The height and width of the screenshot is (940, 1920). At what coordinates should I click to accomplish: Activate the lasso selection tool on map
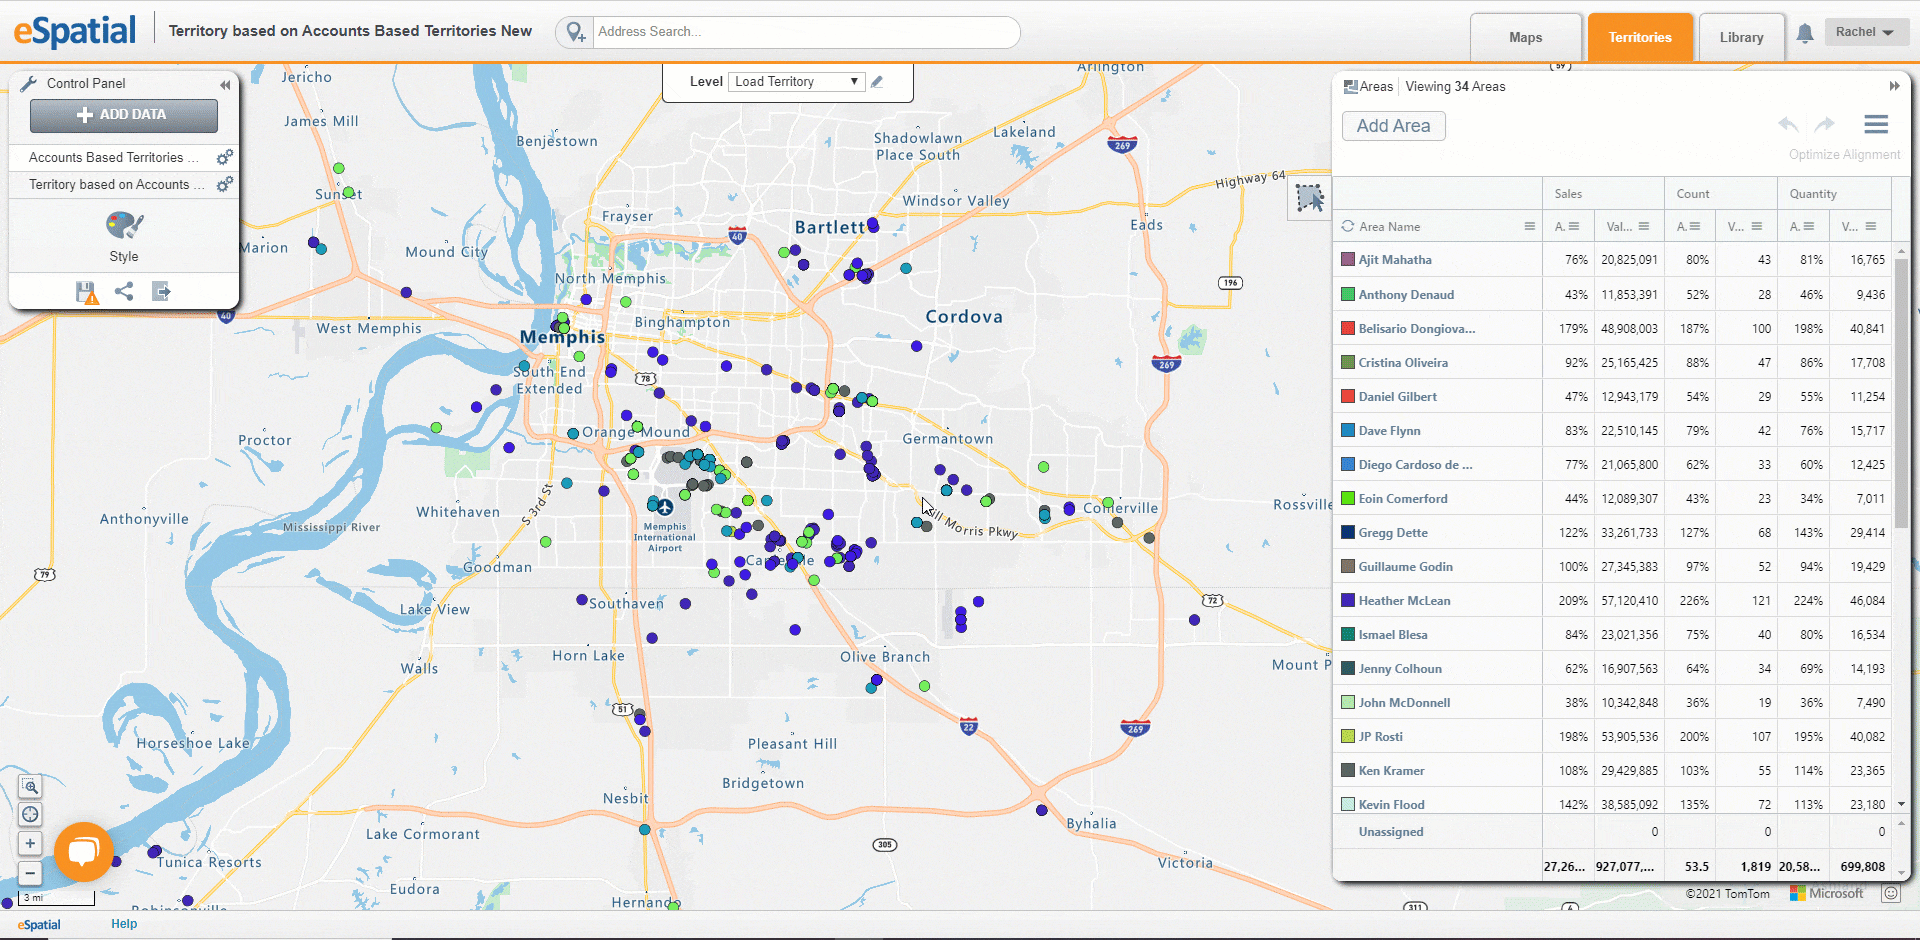1309,198
